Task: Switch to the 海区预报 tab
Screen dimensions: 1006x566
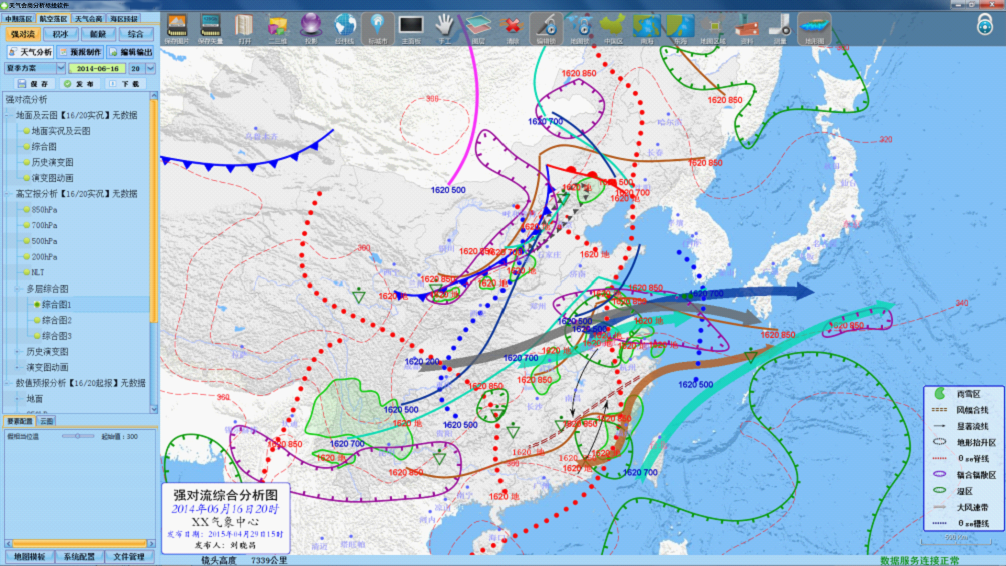Action: (x=123, y=19)
